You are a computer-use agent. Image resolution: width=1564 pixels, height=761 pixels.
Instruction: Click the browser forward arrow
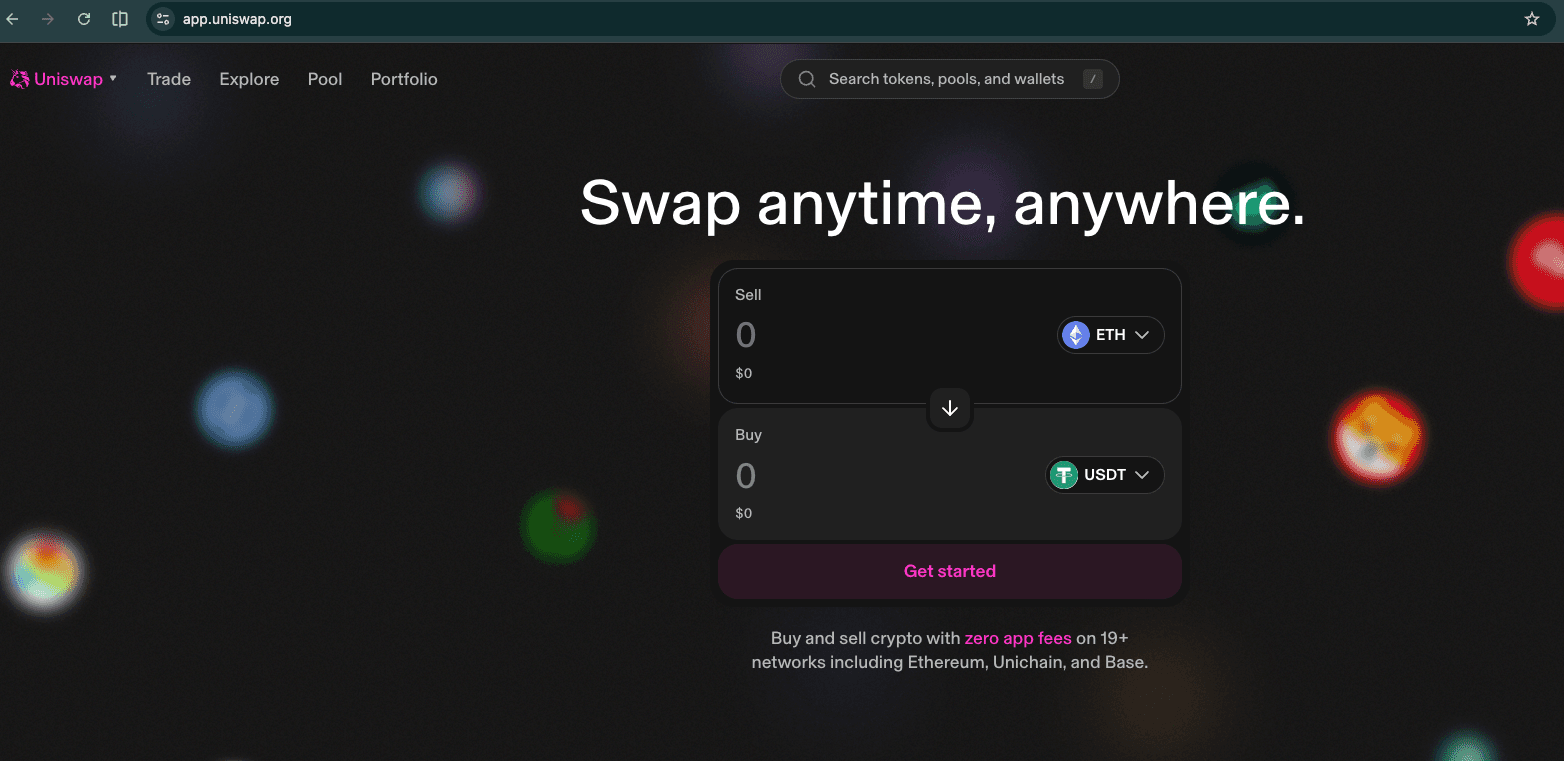coord(48,19)
